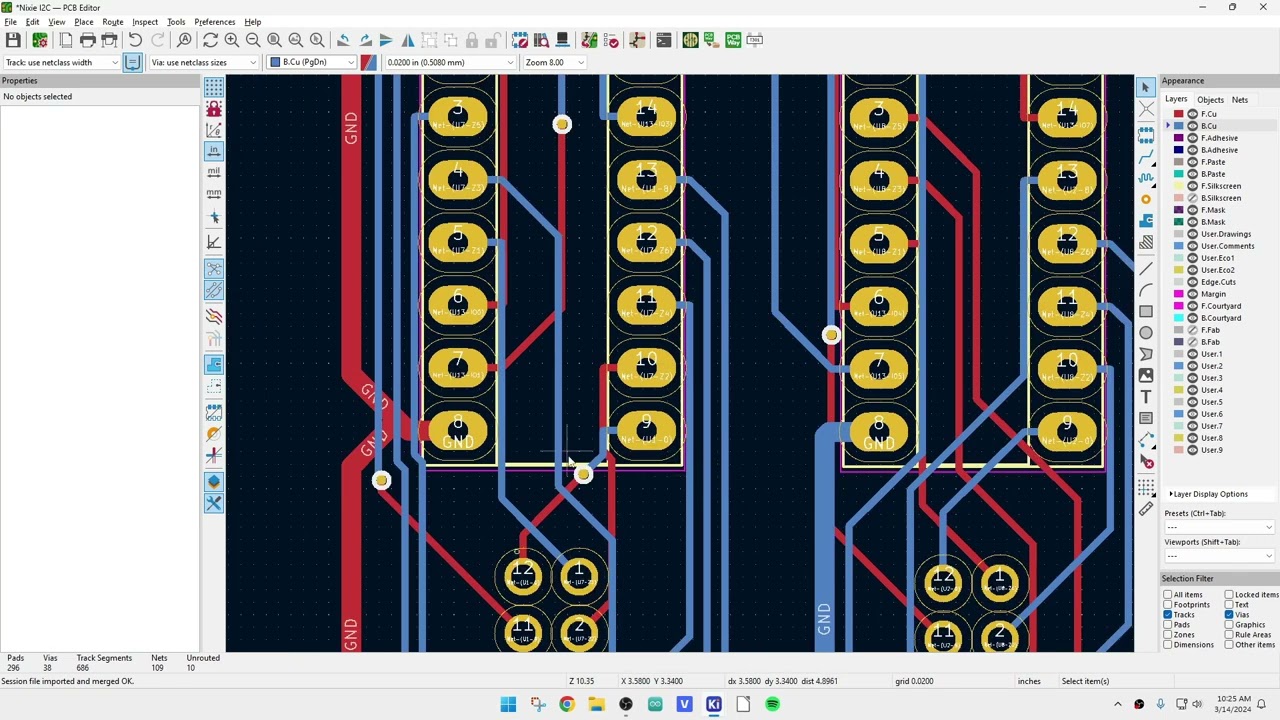Check the Footprints selection filter
The image size is (1280, 720).
(1167, 605)
